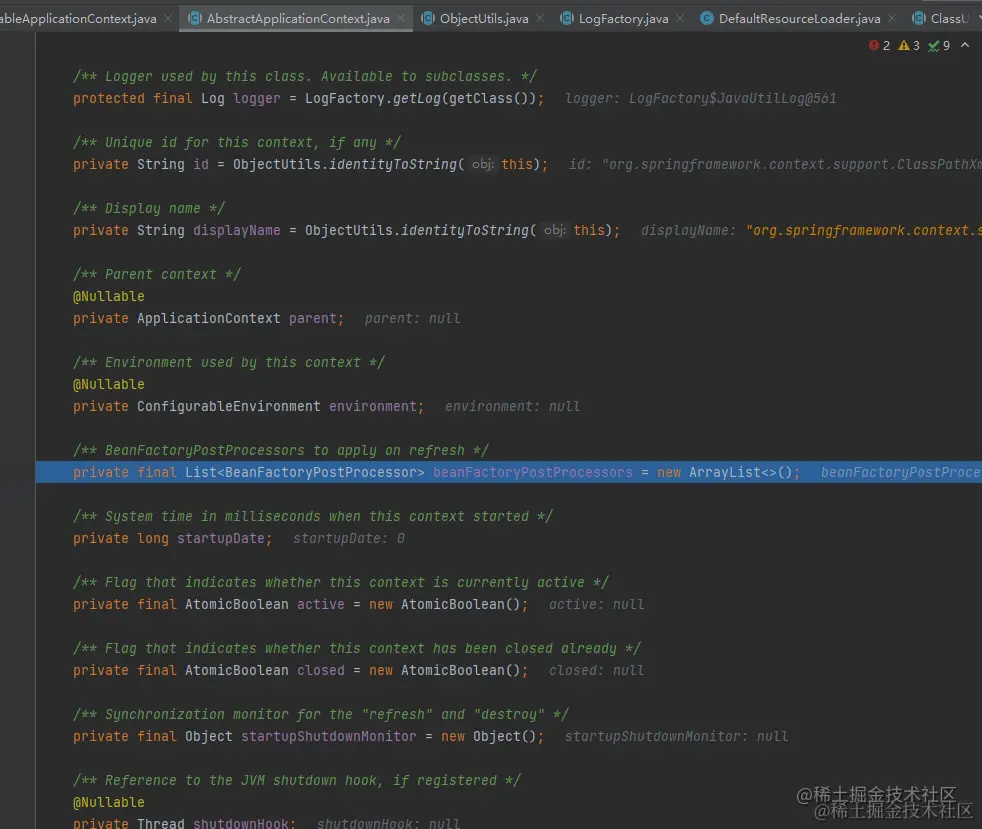Click the startupDate field name

click(220, 538)
